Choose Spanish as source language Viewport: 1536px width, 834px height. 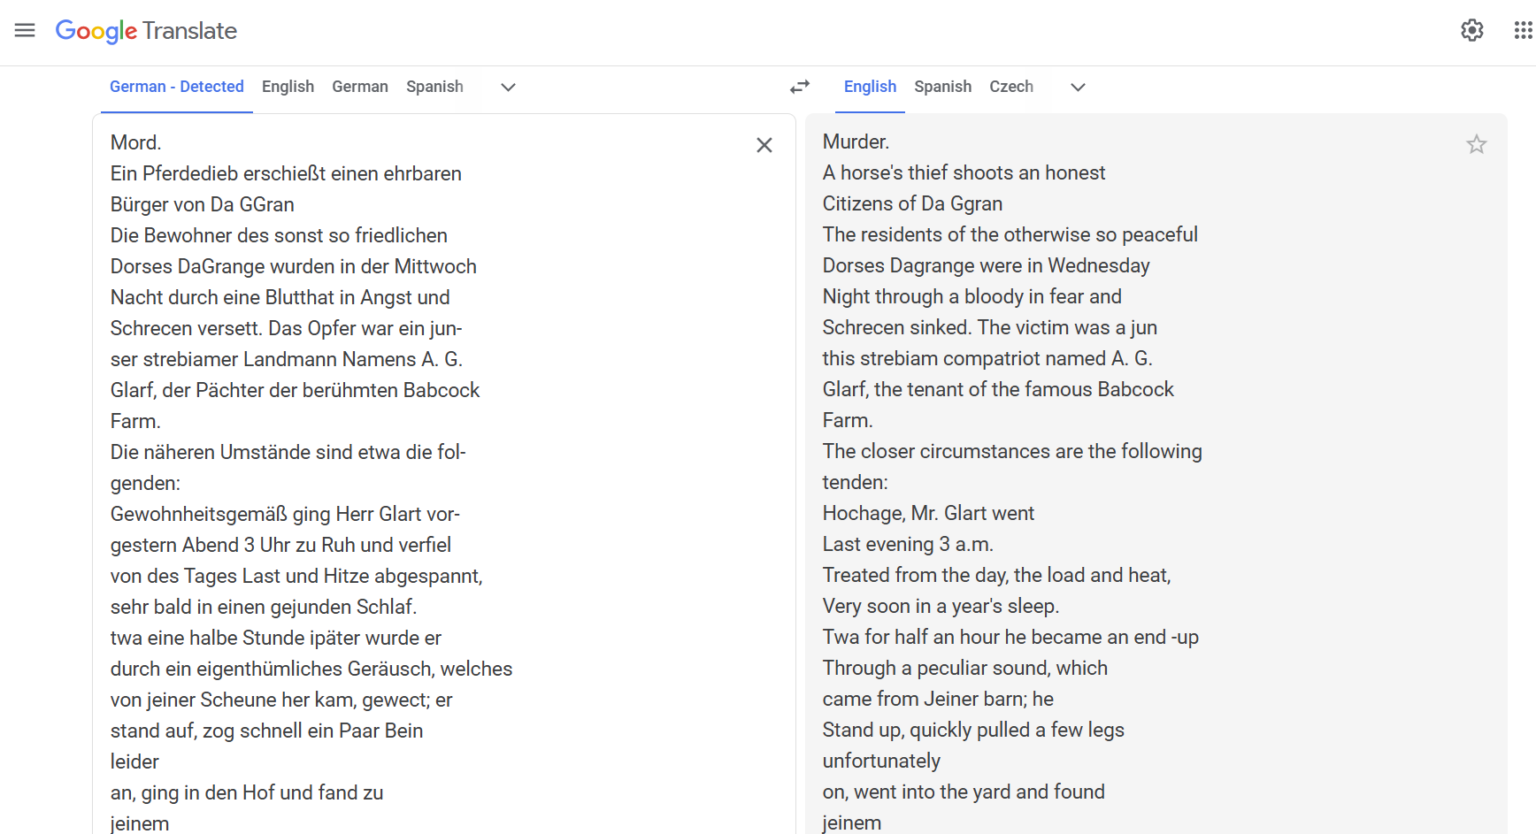(434, 87)
